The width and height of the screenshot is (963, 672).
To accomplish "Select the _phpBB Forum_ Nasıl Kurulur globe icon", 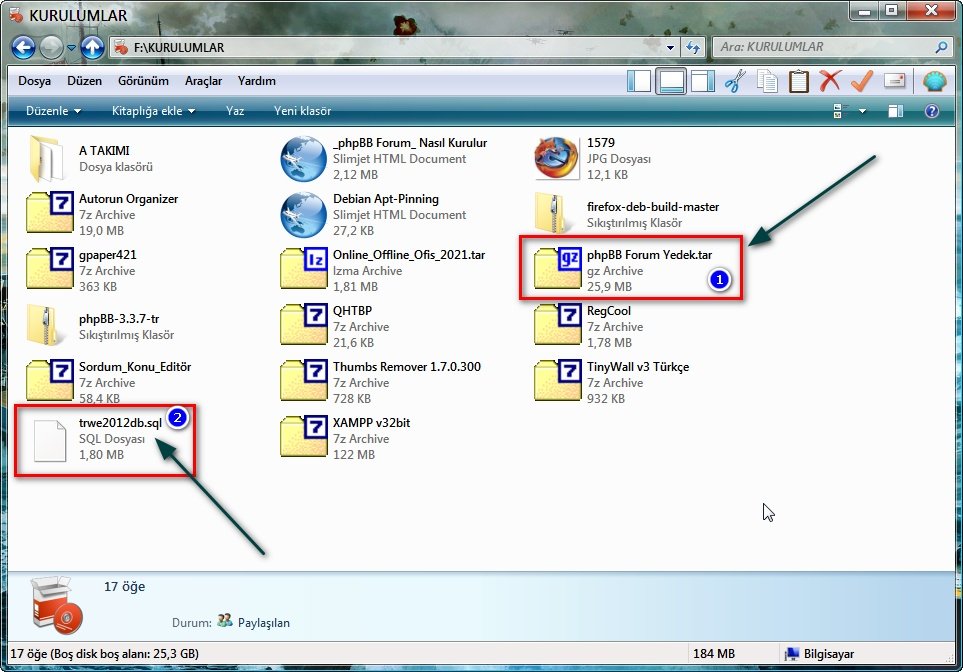I will click(x=303, y=158).
